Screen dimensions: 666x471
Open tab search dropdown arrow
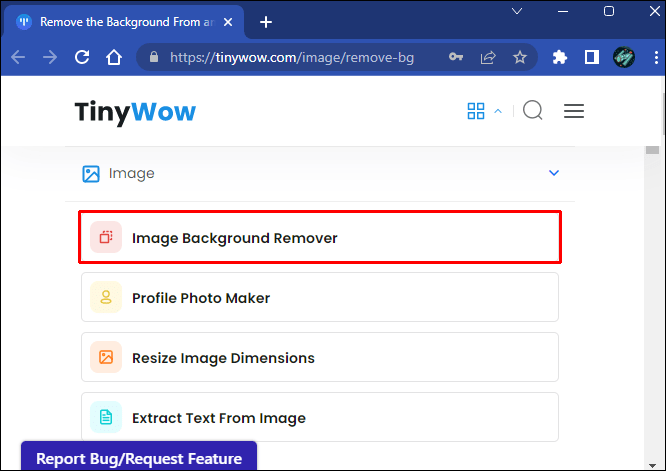pos(518,11)
